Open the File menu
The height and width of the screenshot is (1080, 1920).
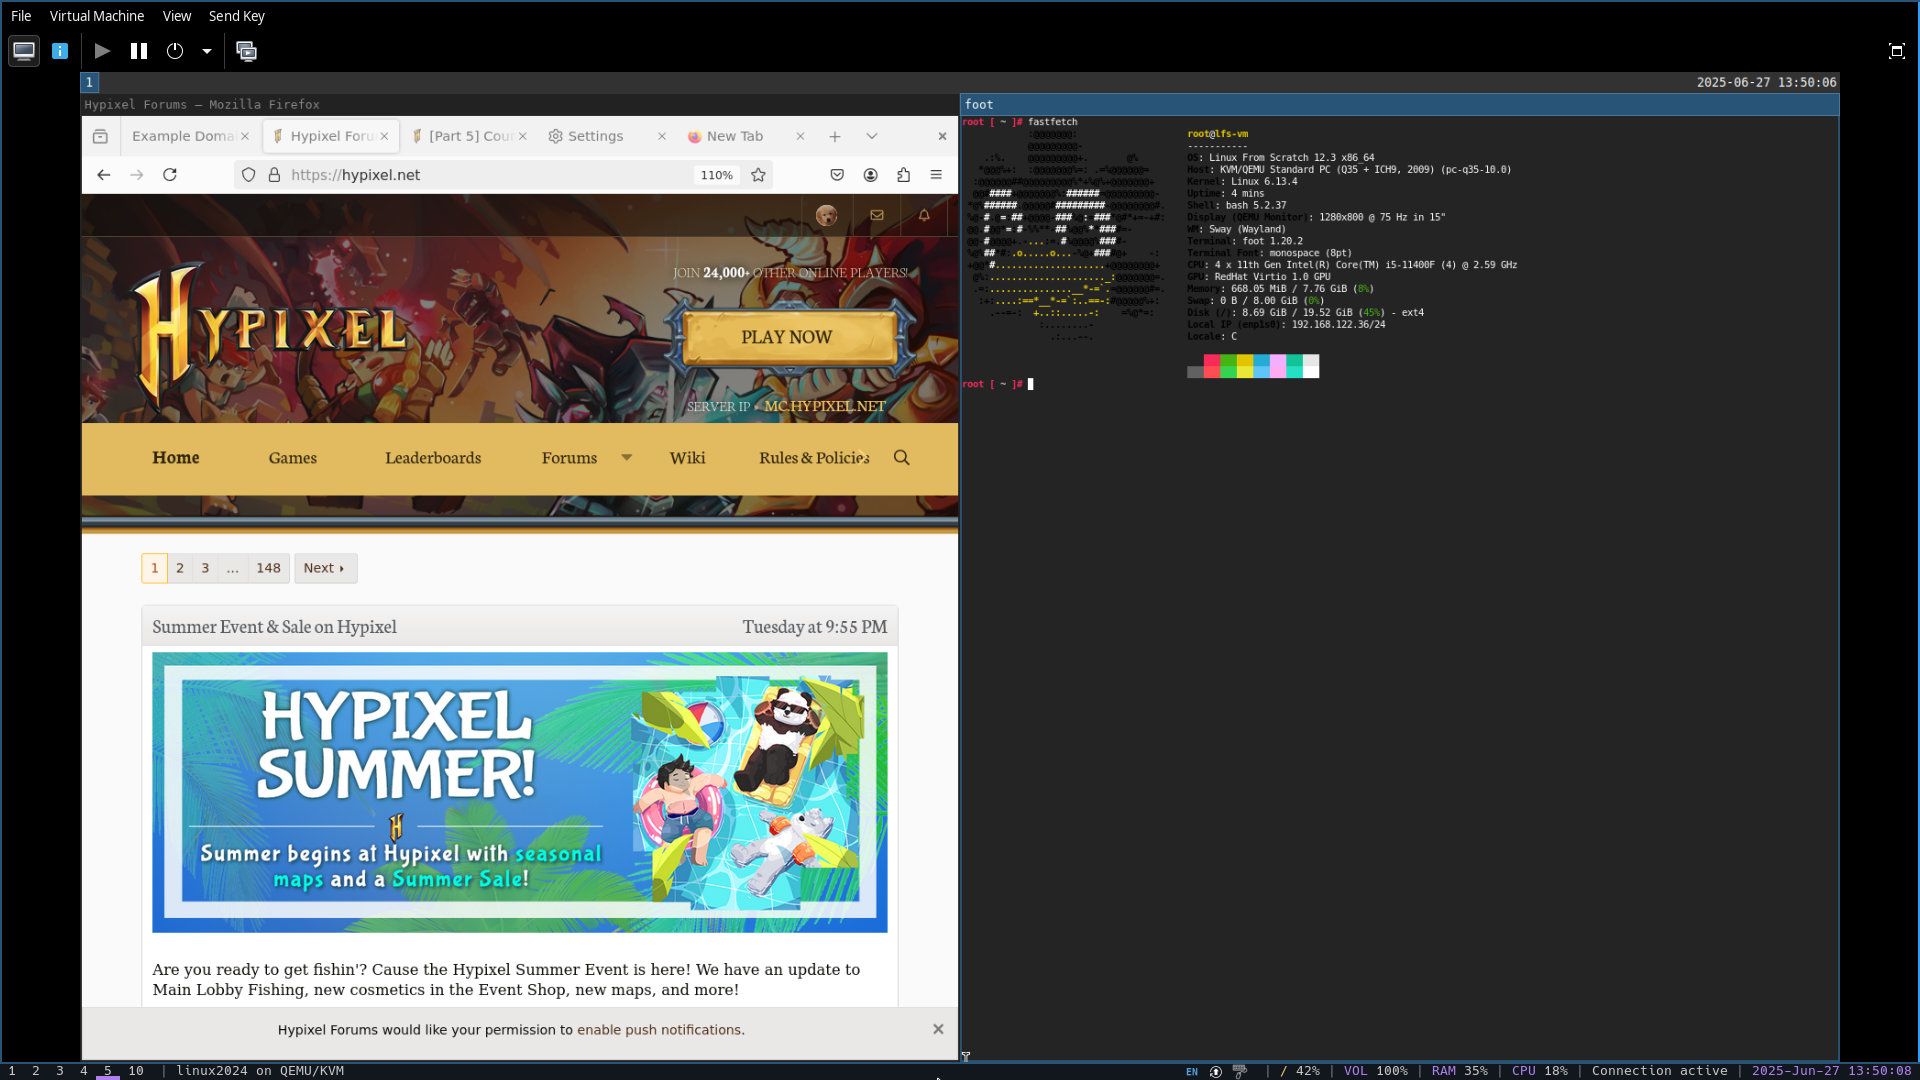click(x=21, y=16)
